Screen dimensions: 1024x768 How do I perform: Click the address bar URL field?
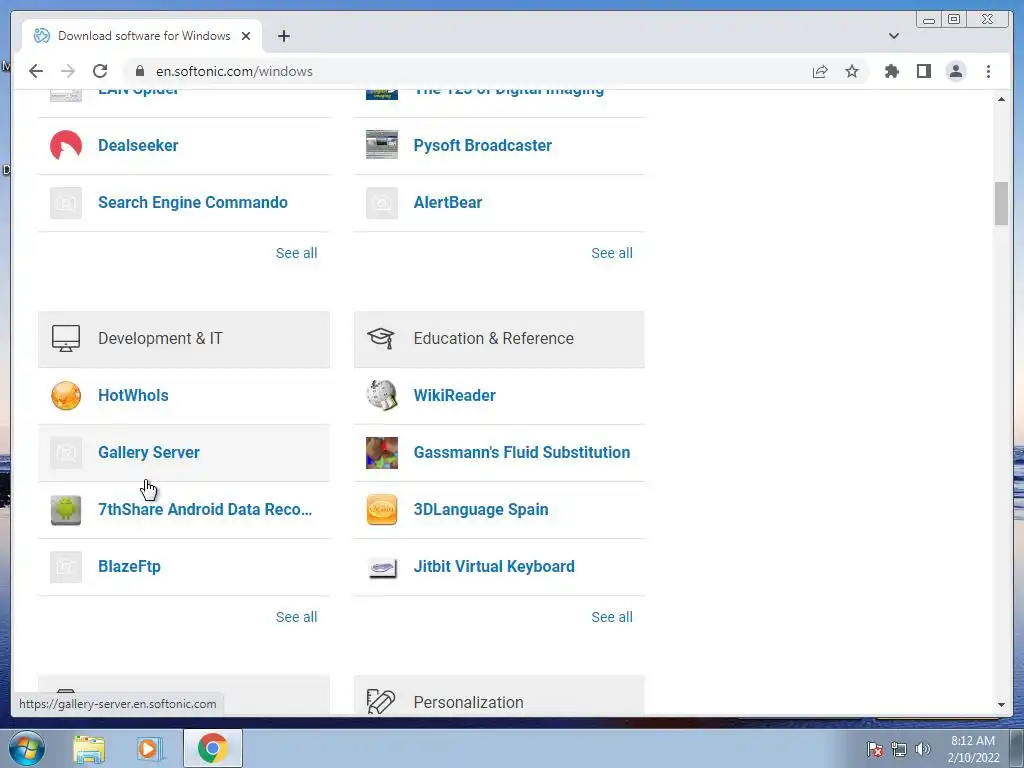(x=470, y=71)
